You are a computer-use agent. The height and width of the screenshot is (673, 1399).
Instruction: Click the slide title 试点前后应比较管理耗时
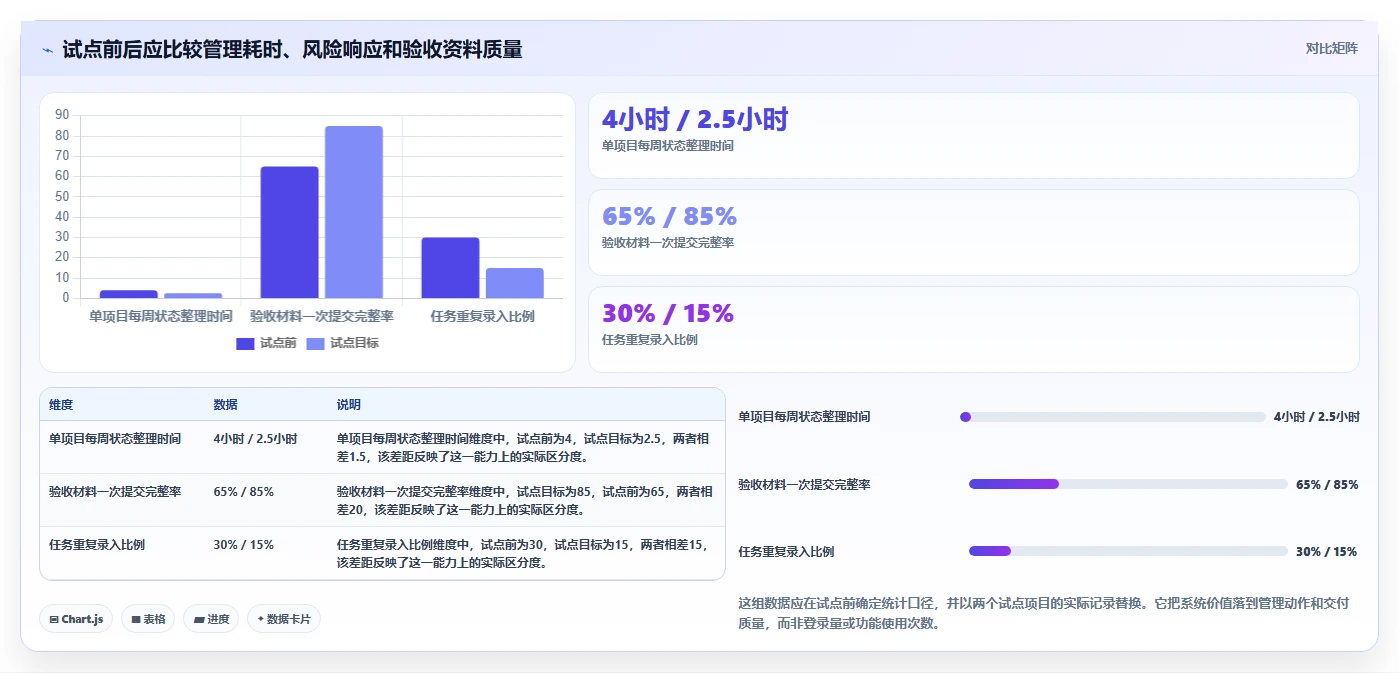tap(292, 49)
